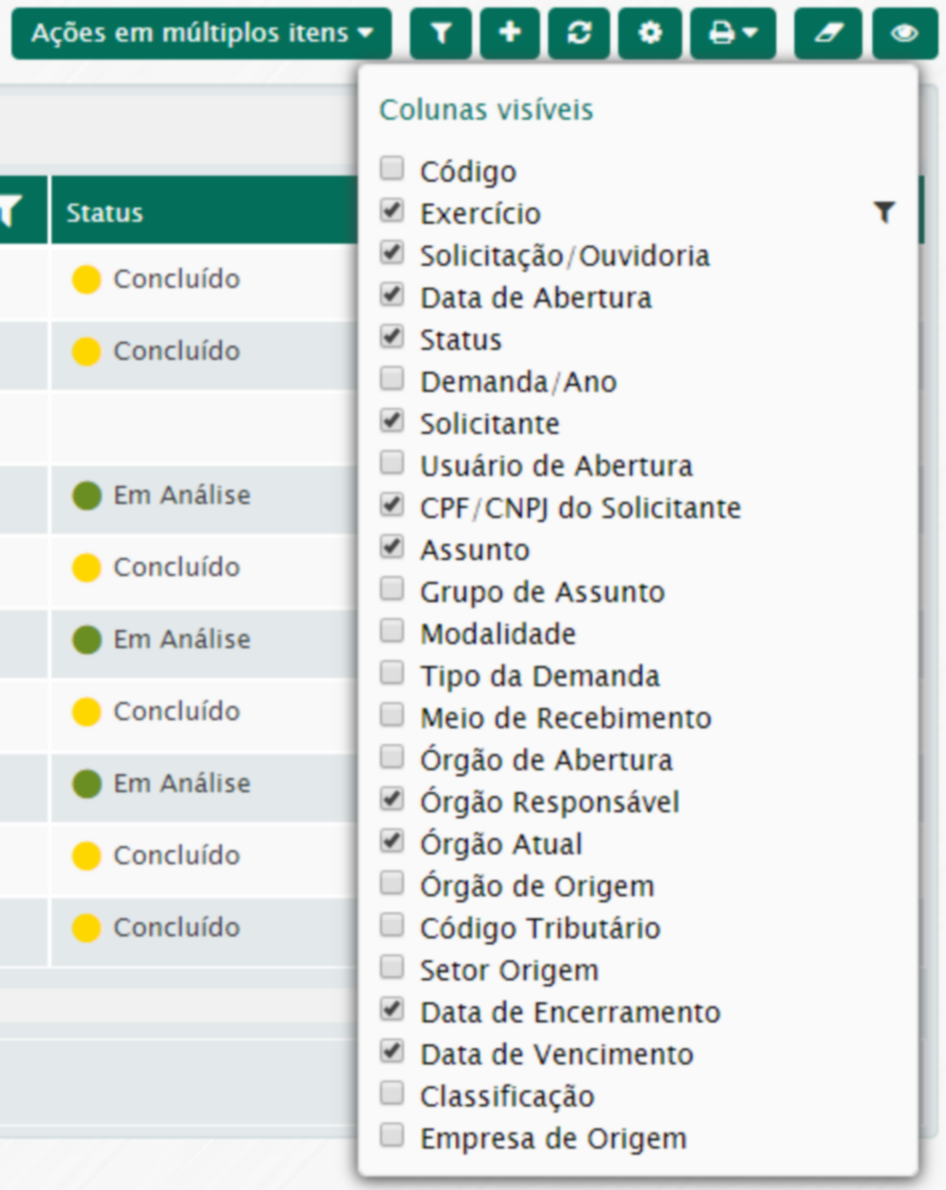Click the funnel icon beside Exercício

coord(884,212)
